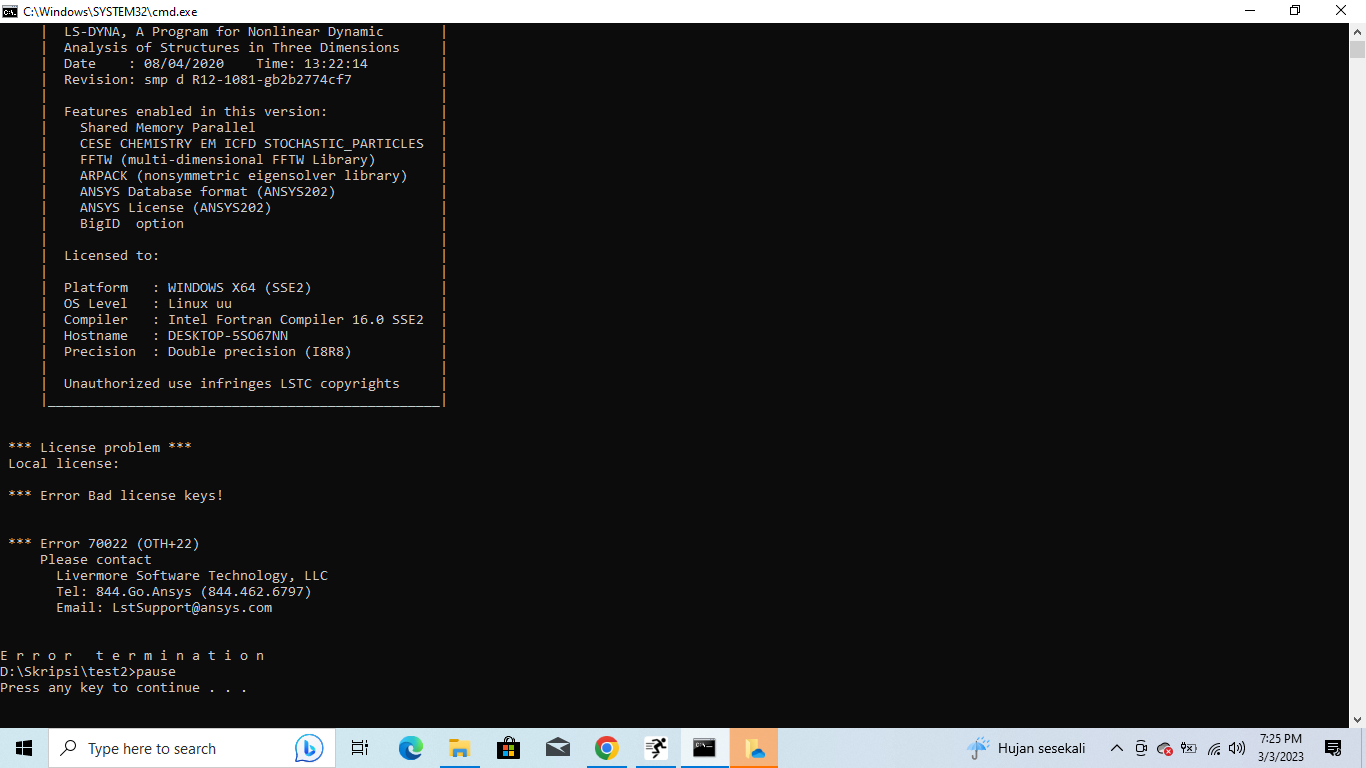The height and width of the screenshot is (768, 1366).
Task: Click the Revision smp d R12-1081 line
Action: pyautogui.click(x=208, y=79)
